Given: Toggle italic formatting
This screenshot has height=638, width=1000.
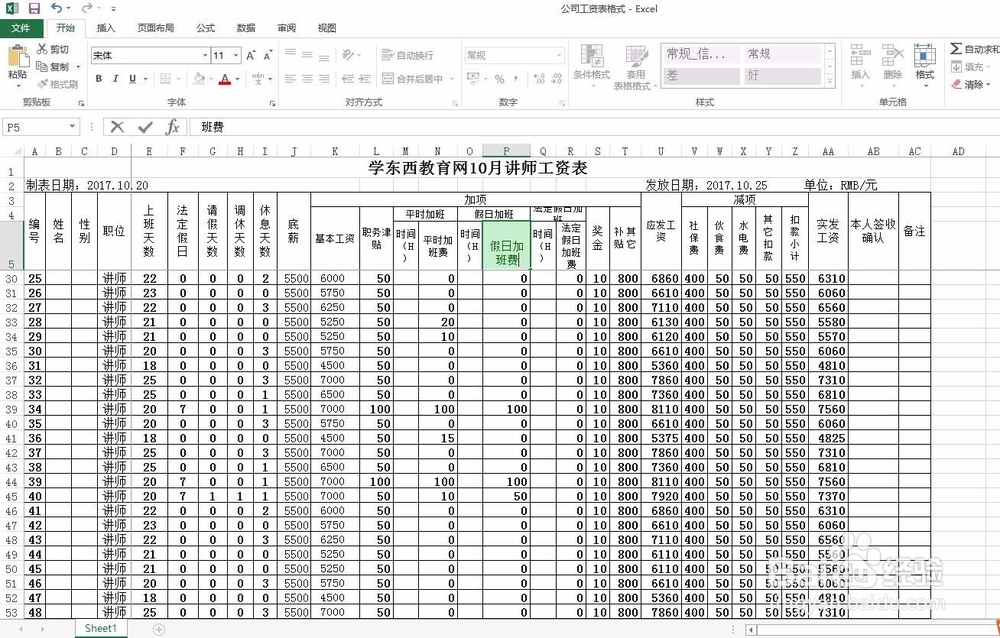Looking at the screenshot, I should click(115, 77).
